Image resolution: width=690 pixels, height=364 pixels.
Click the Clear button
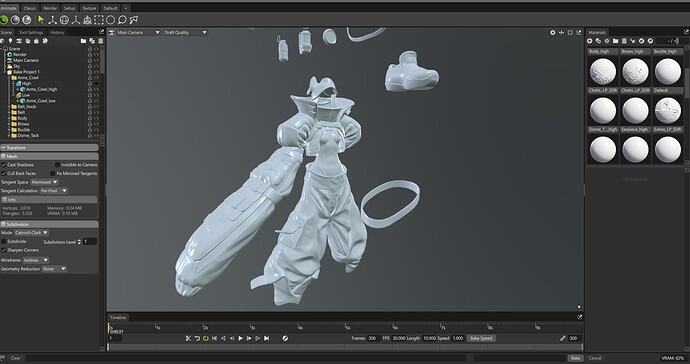15,358
